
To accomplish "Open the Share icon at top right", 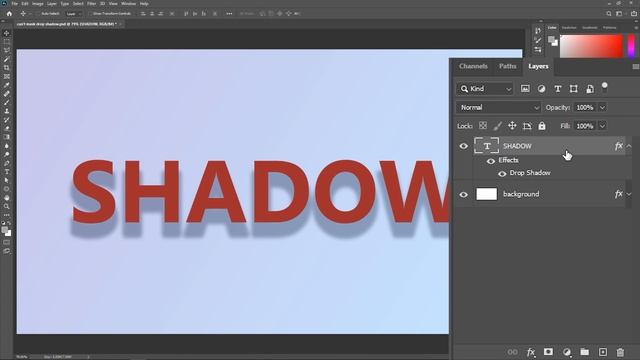I will 634,13.
